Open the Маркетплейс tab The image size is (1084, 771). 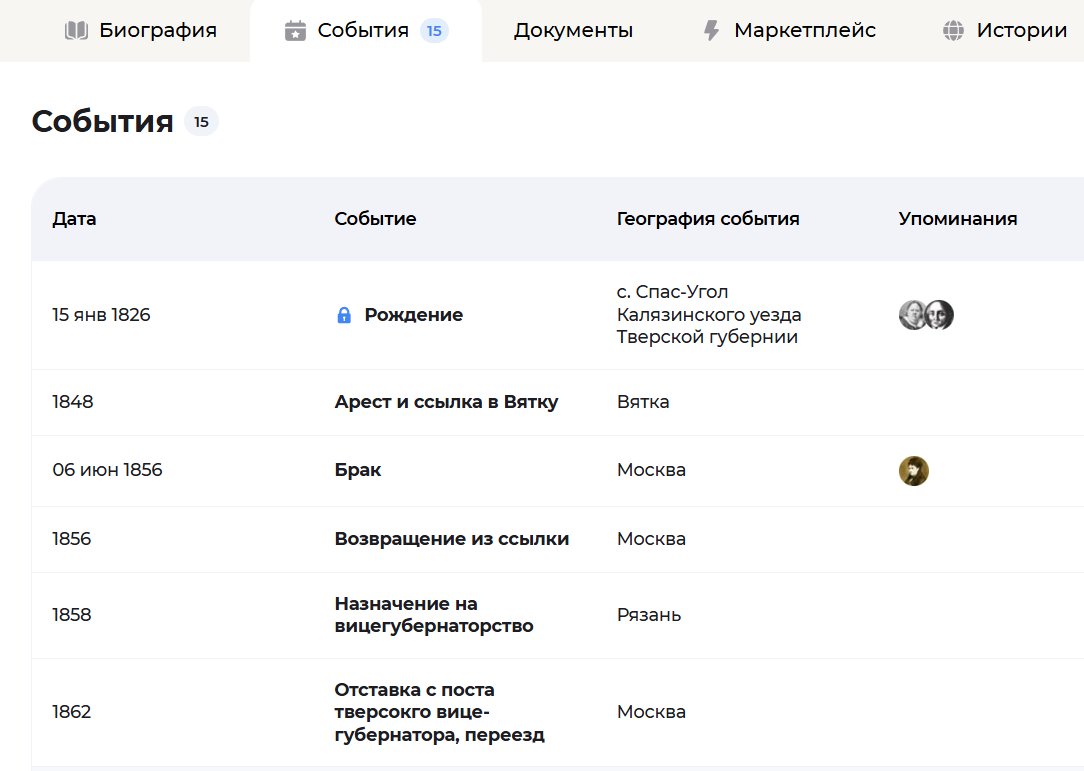805,29
